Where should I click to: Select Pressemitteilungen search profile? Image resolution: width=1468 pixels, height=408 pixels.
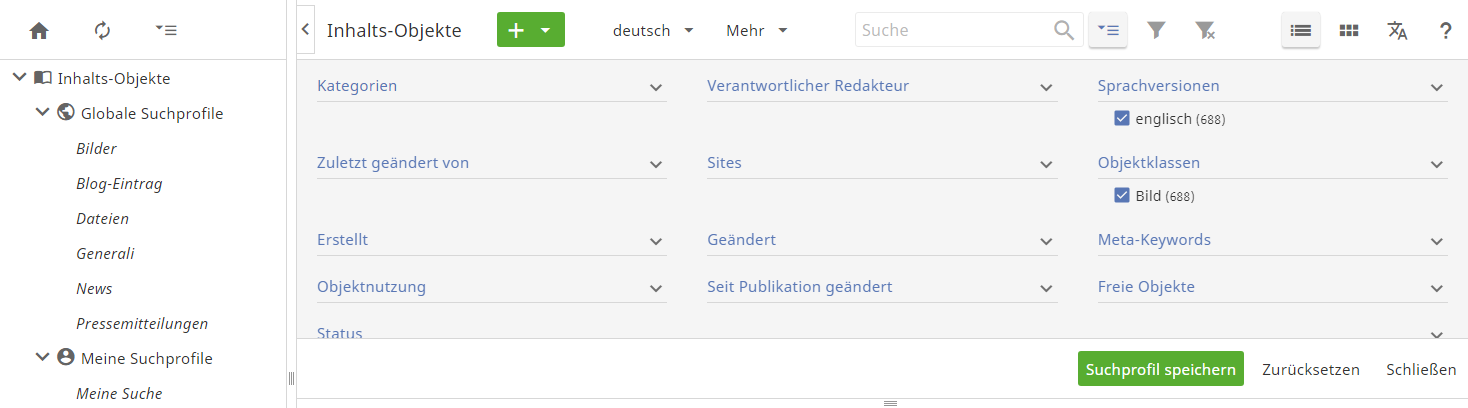(x=142, y=323)
